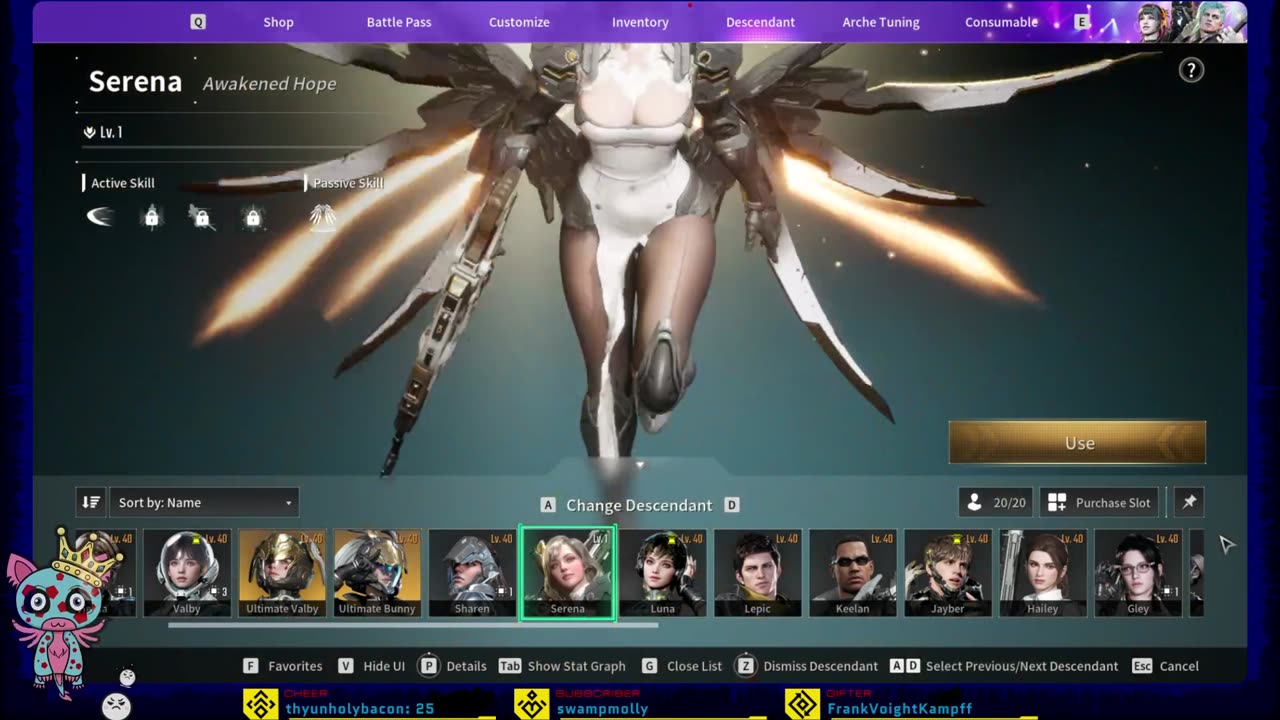Click Select Previous/Next Descendant hint
The width and height of the screenshot is (1280, 720).
(1022, 666)
